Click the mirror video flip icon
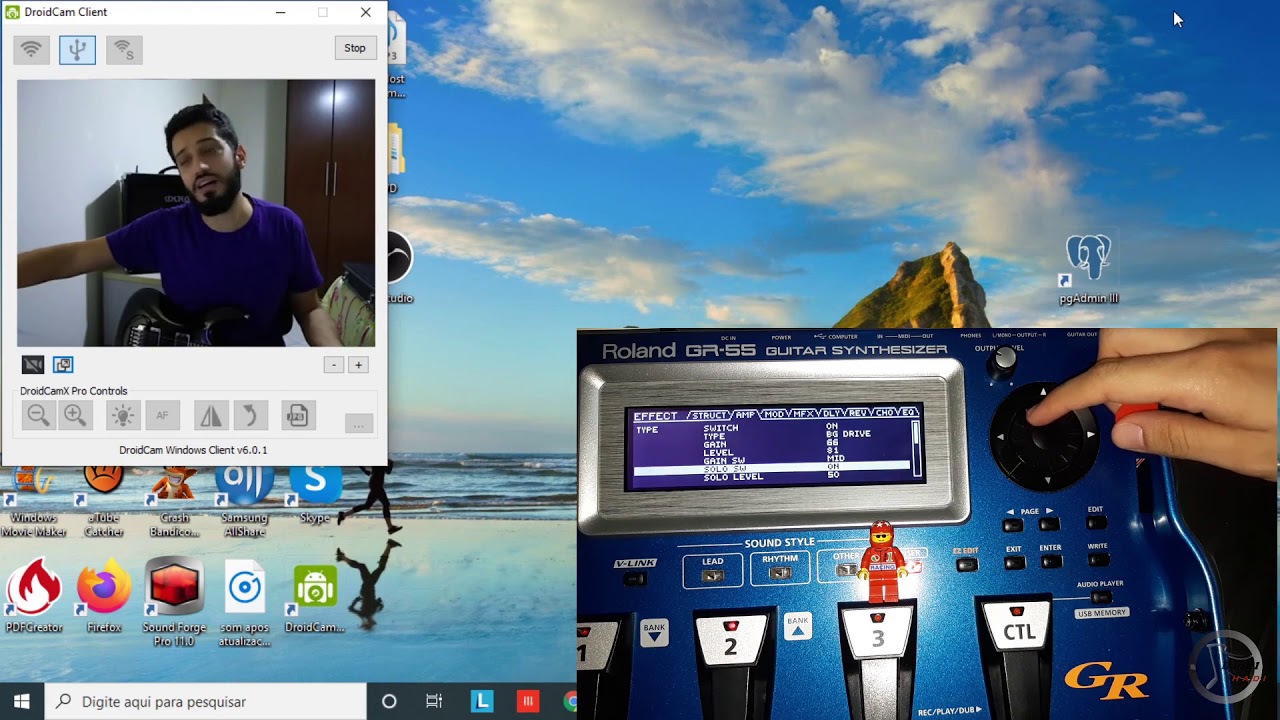 pyautogui.click(x=210, y=415)
